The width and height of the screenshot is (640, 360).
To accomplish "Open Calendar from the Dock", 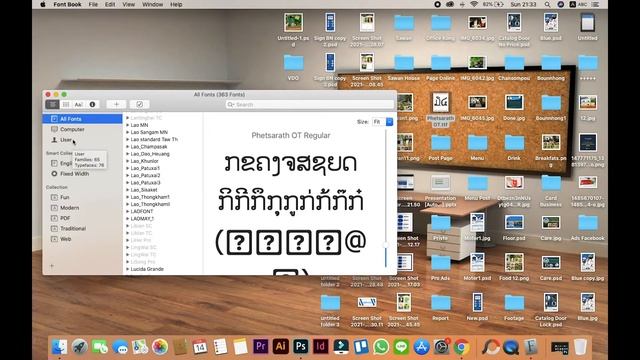I will point(200,347).
